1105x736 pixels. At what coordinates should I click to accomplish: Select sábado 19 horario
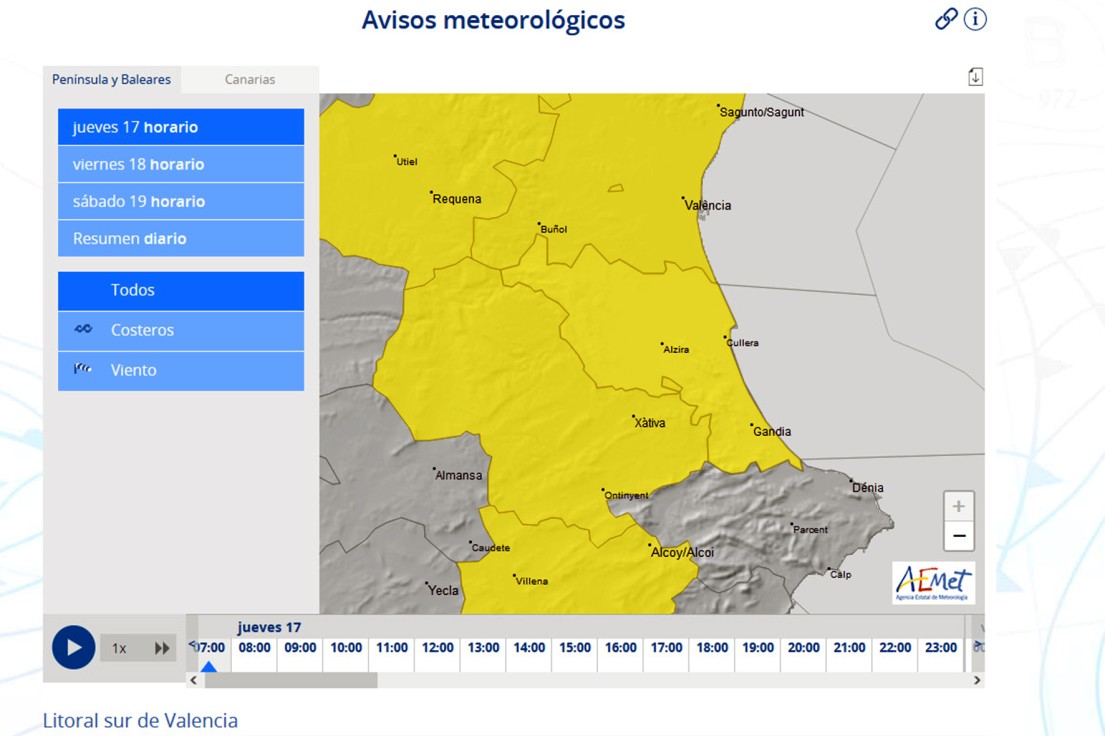tap(181, 202)
